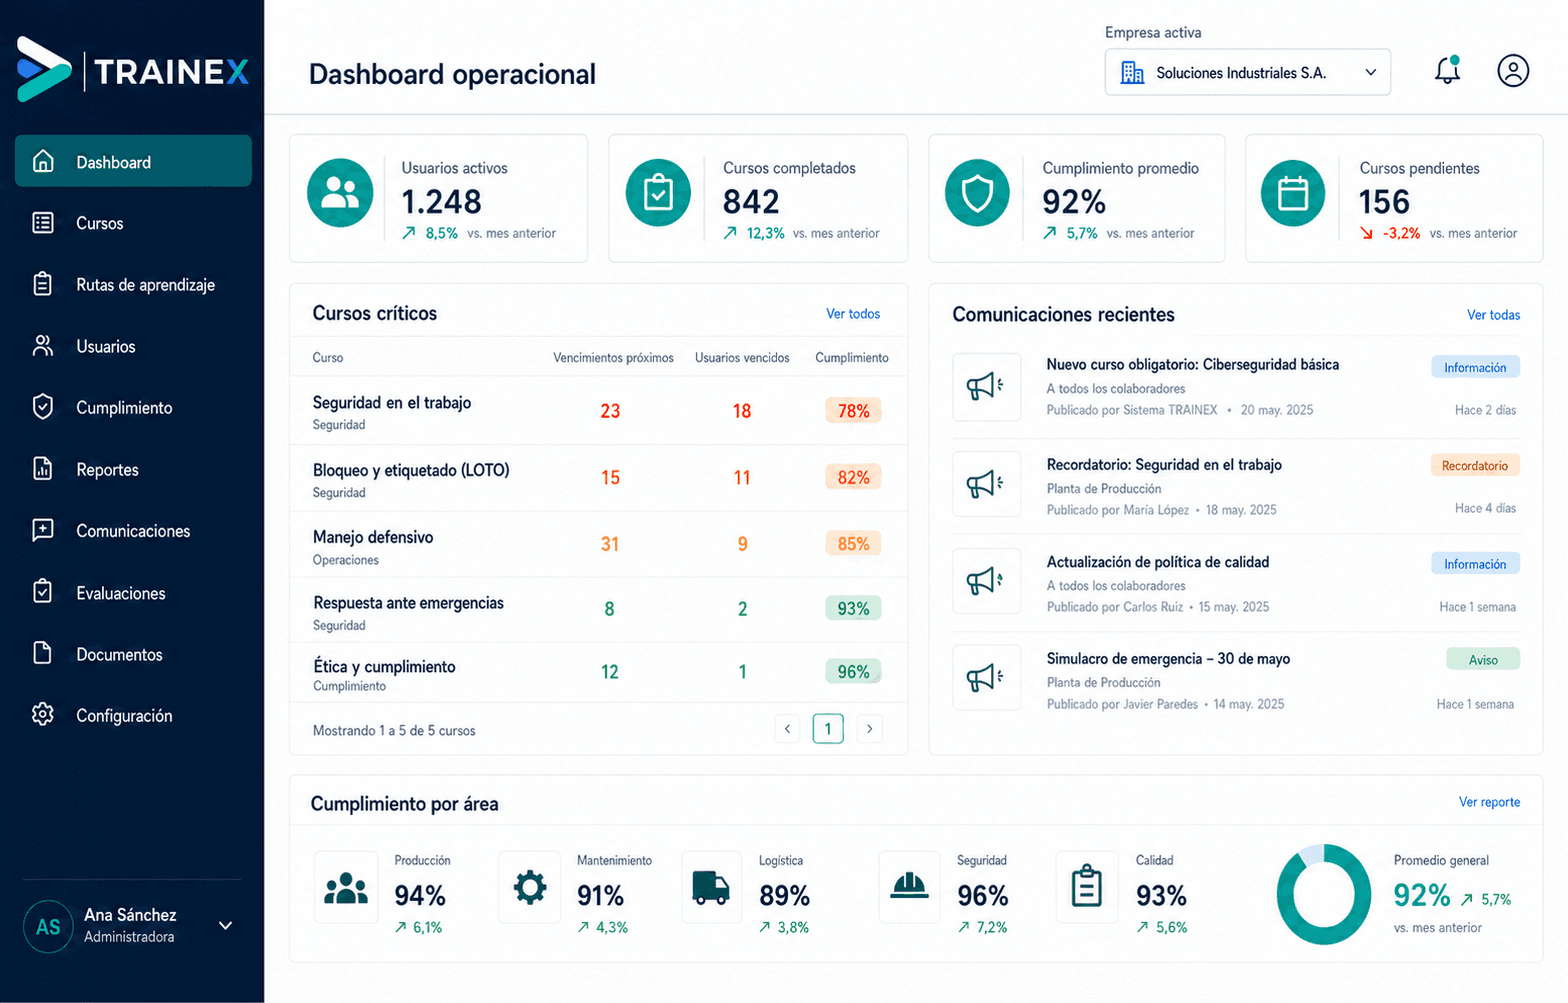
Task: Click the Logística truck icon
Action: point(712,887)
